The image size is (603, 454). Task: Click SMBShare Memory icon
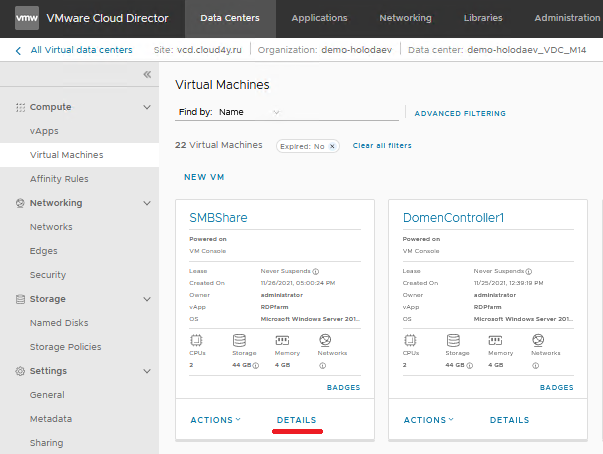282,340
